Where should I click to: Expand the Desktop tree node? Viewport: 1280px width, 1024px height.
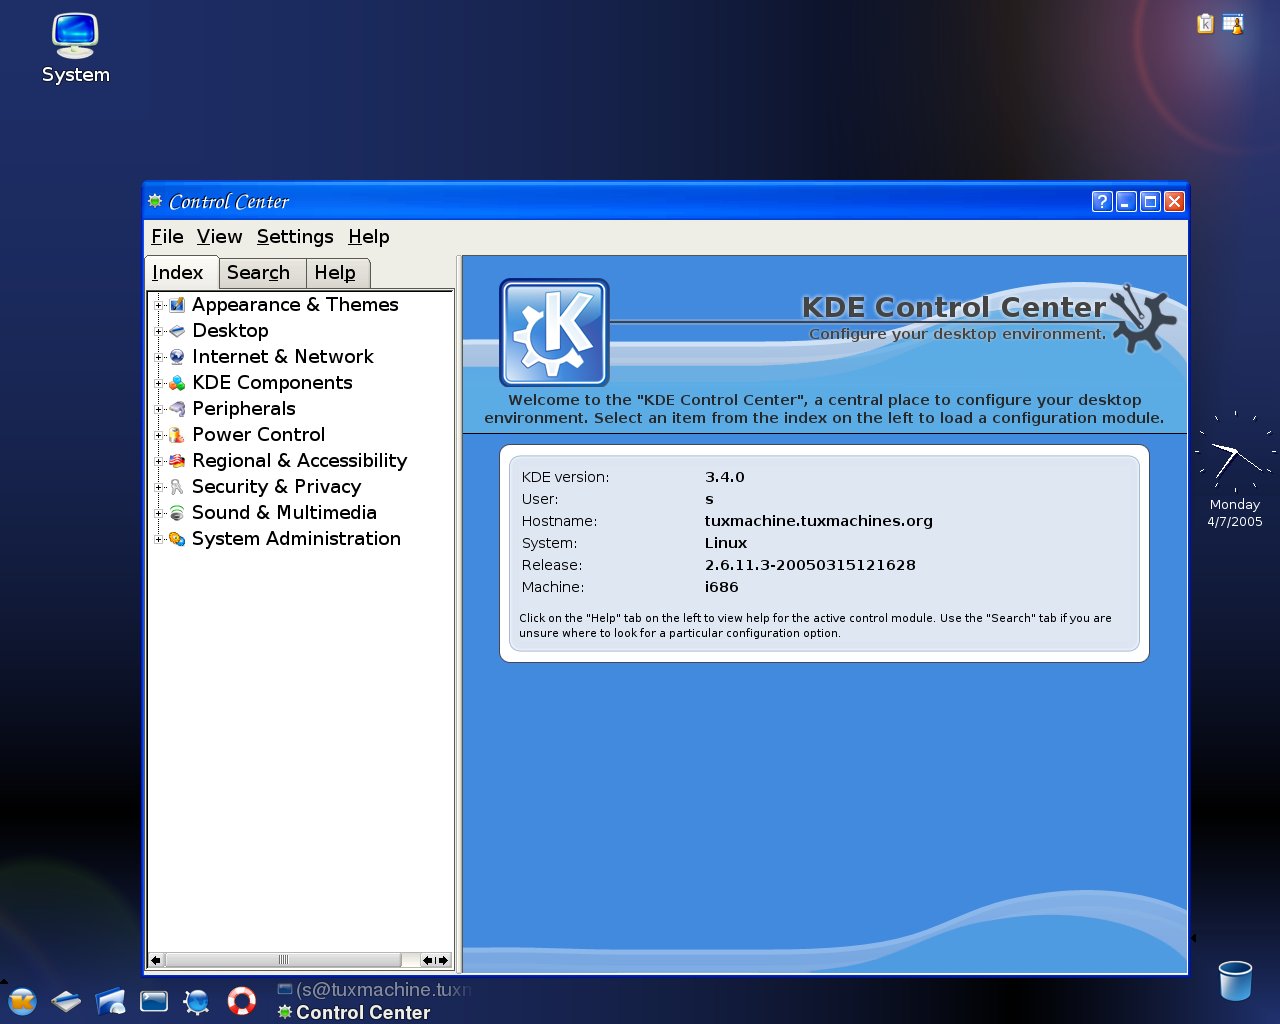click(x=158, y=331)
